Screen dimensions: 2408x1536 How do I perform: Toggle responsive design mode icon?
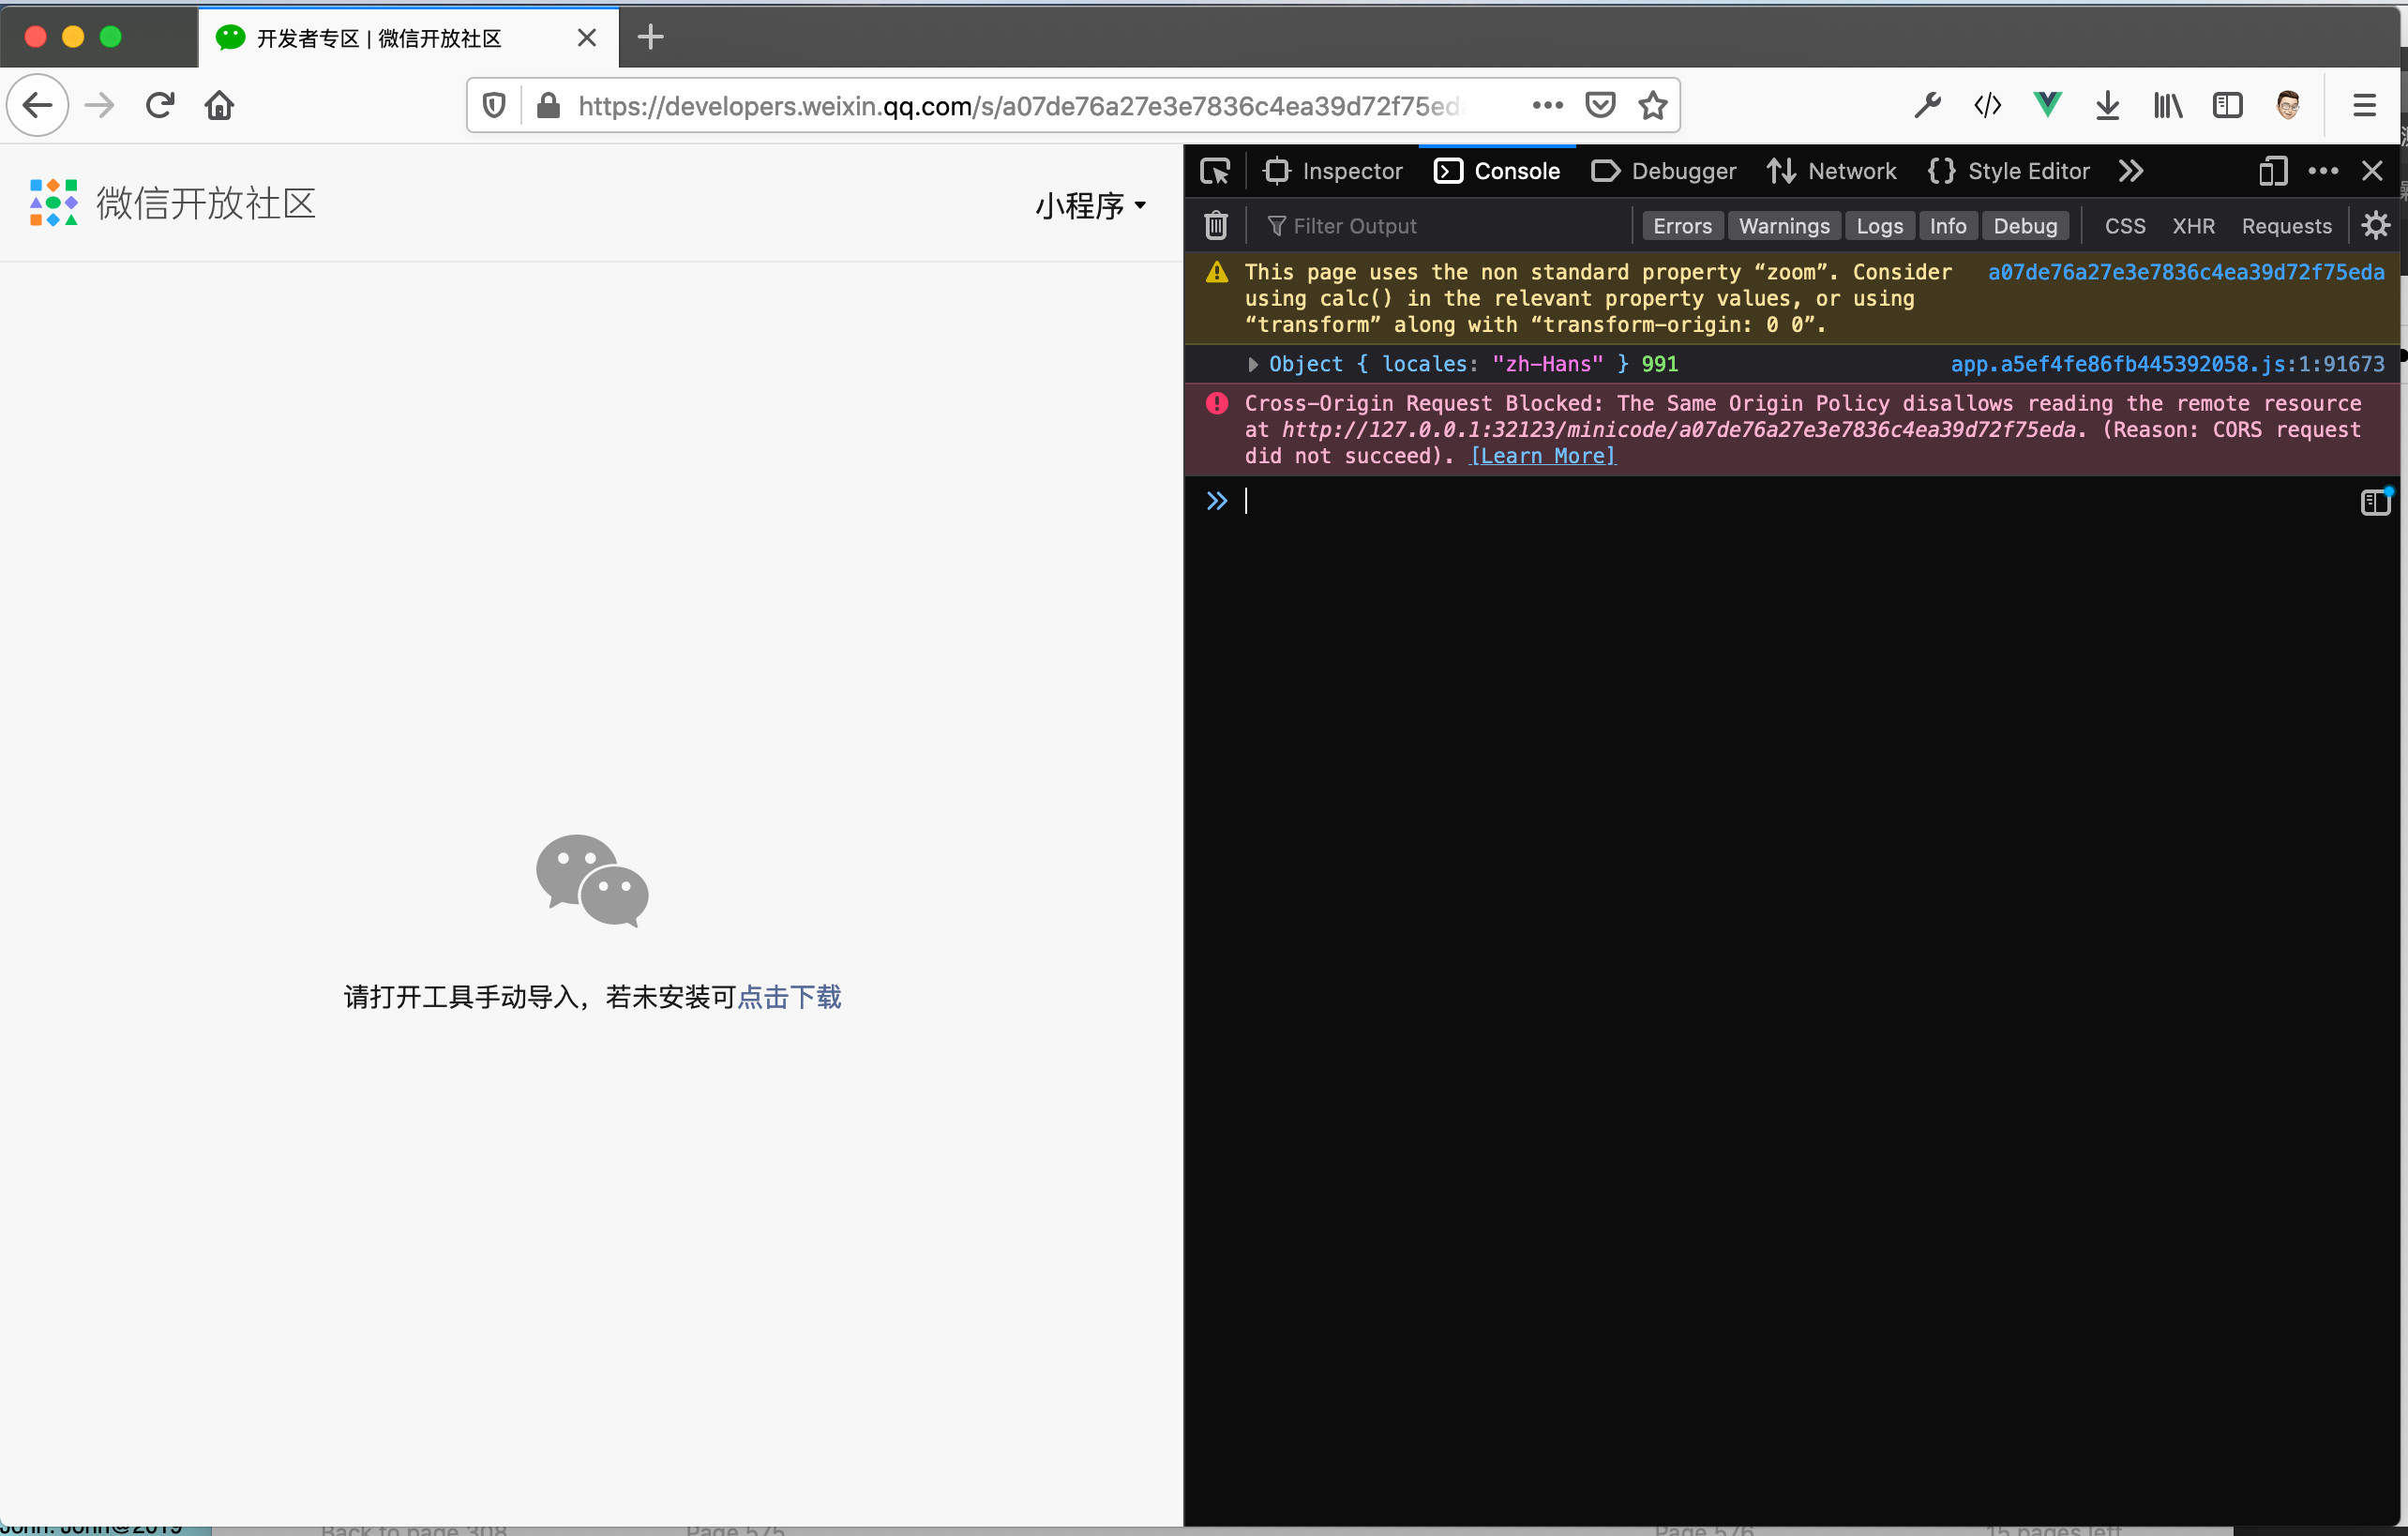coord(2272,171)
